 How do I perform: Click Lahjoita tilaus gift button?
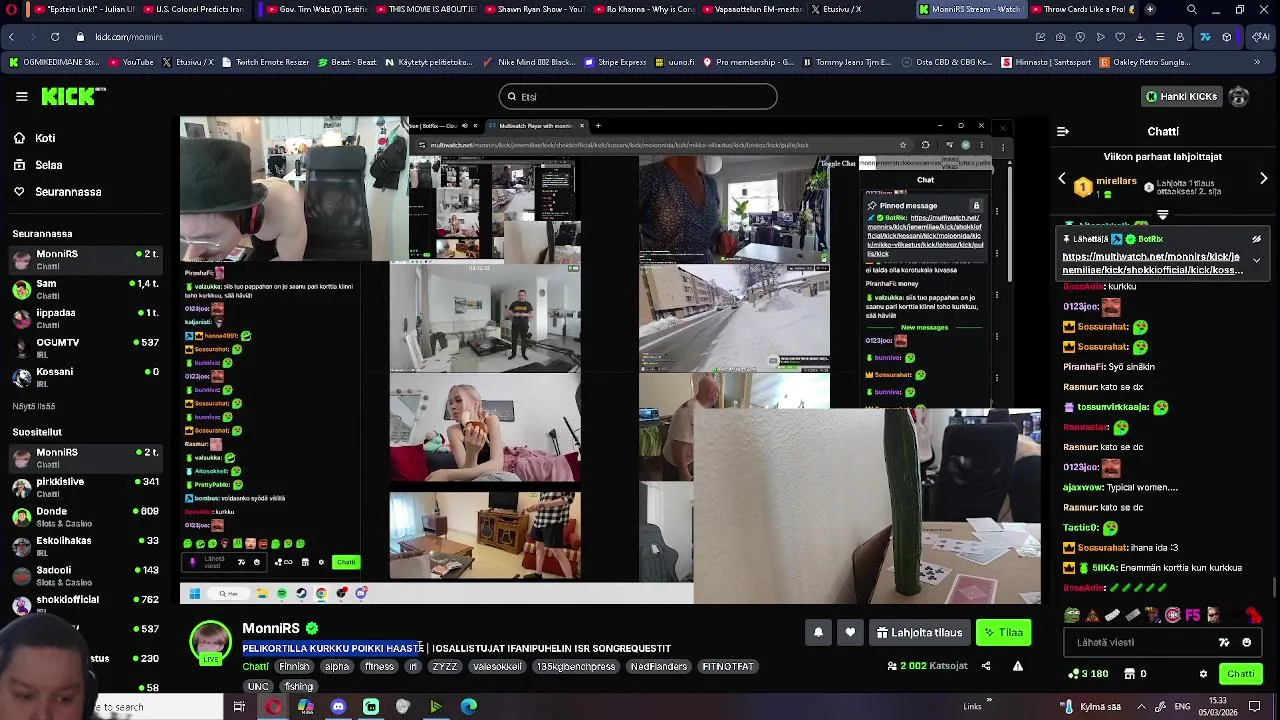click(x=920, y=632)
